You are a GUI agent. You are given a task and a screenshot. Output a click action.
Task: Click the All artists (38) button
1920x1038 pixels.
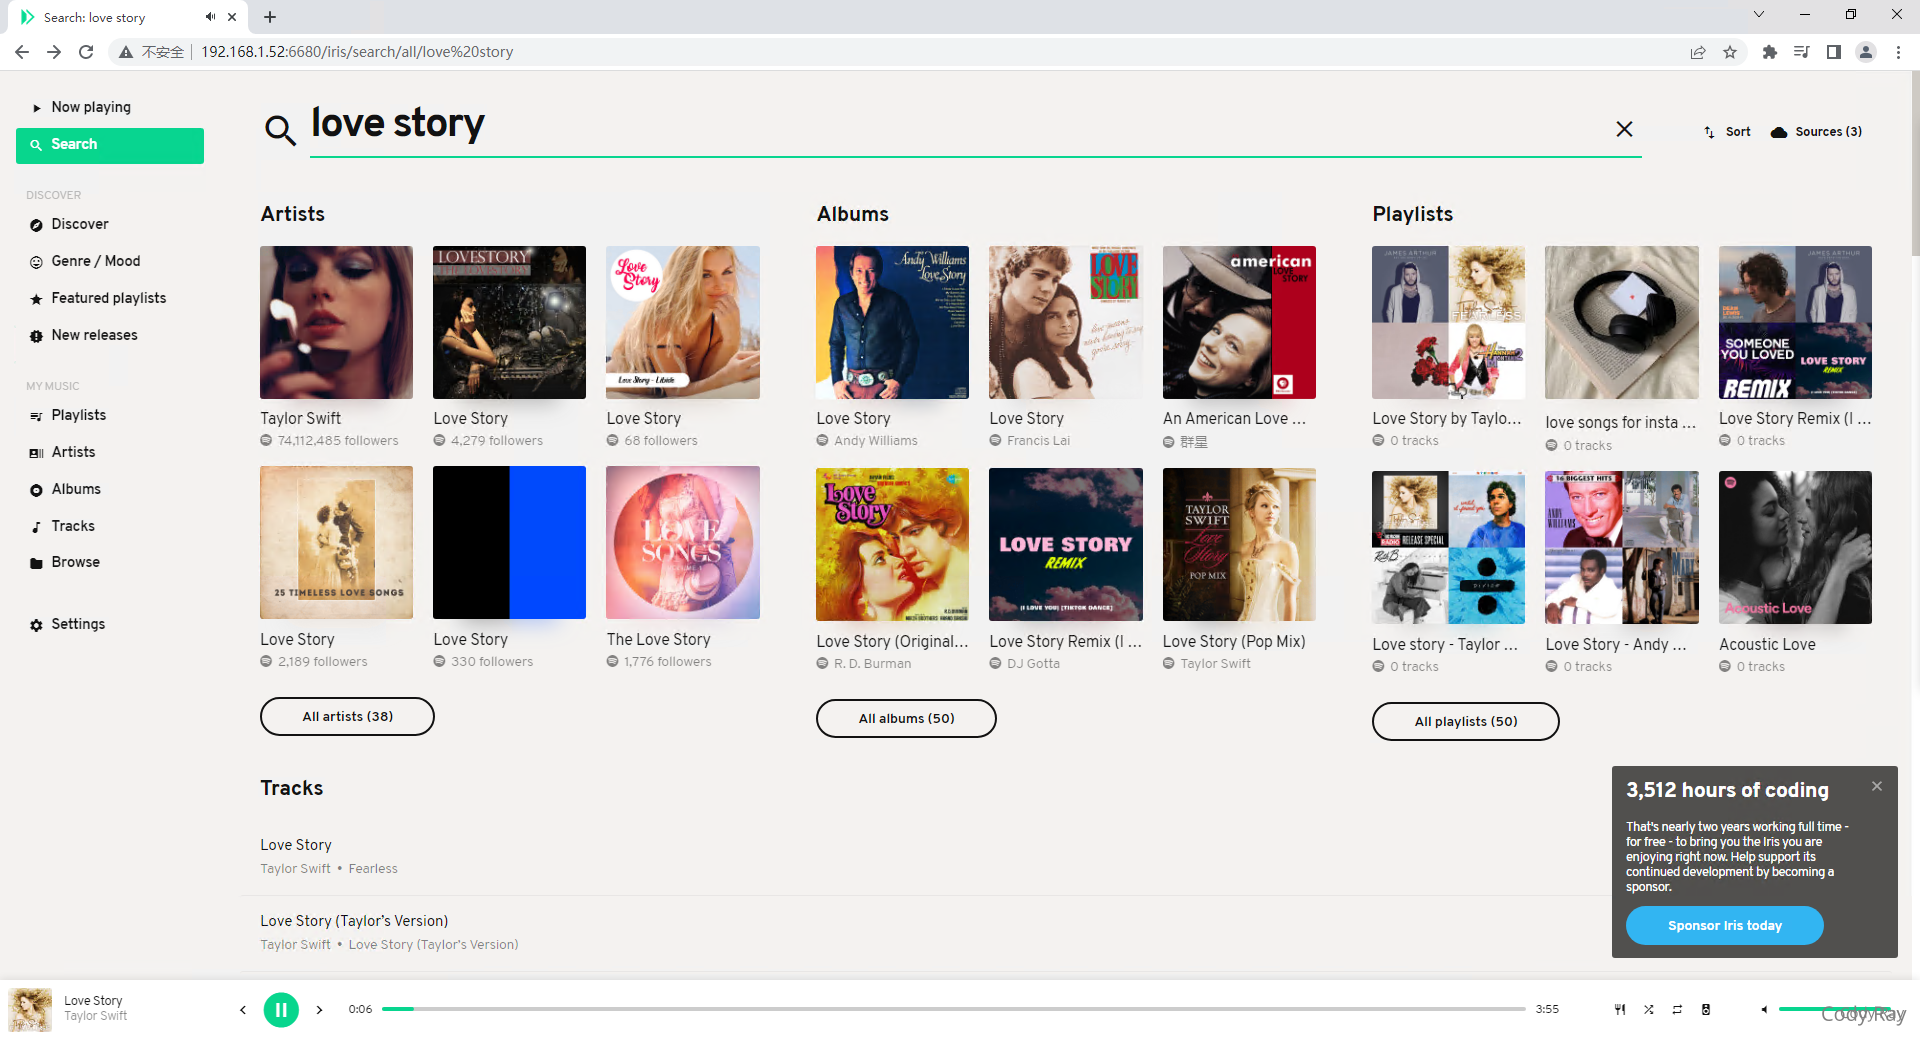(x=347, y=716)
